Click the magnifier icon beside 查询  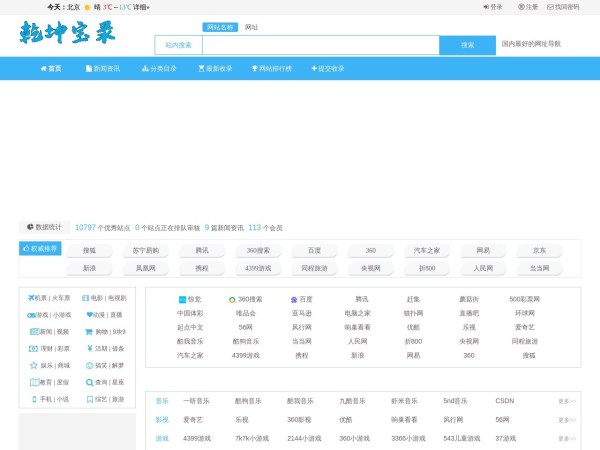click(88, 383)
